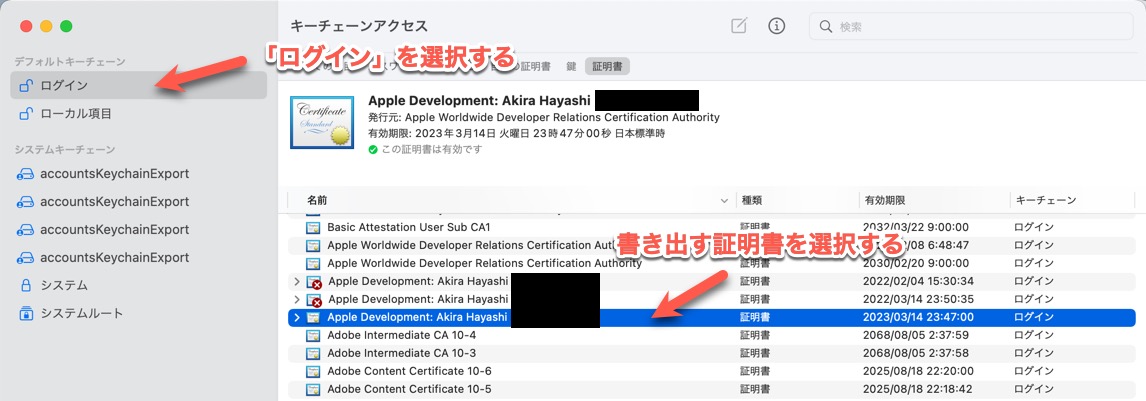
Task: Select the Adobe Intermediate CA 10-4 name
Action: pos(402,335)
